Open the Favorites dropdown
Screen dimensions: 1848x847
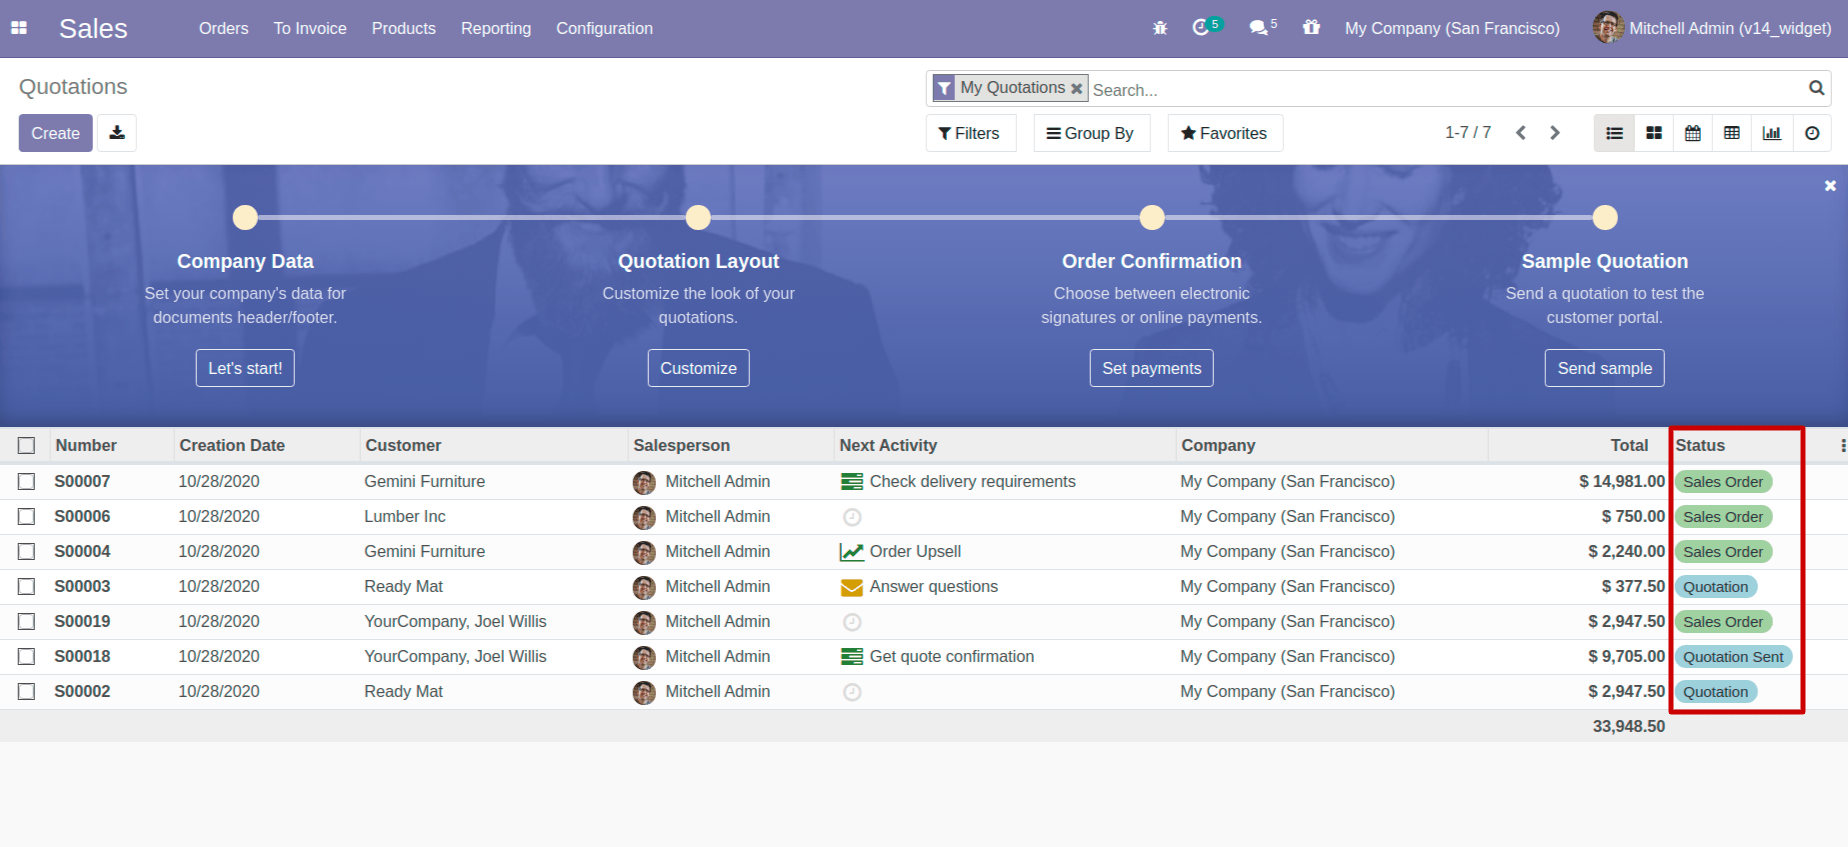click(x=1225, y=133)
